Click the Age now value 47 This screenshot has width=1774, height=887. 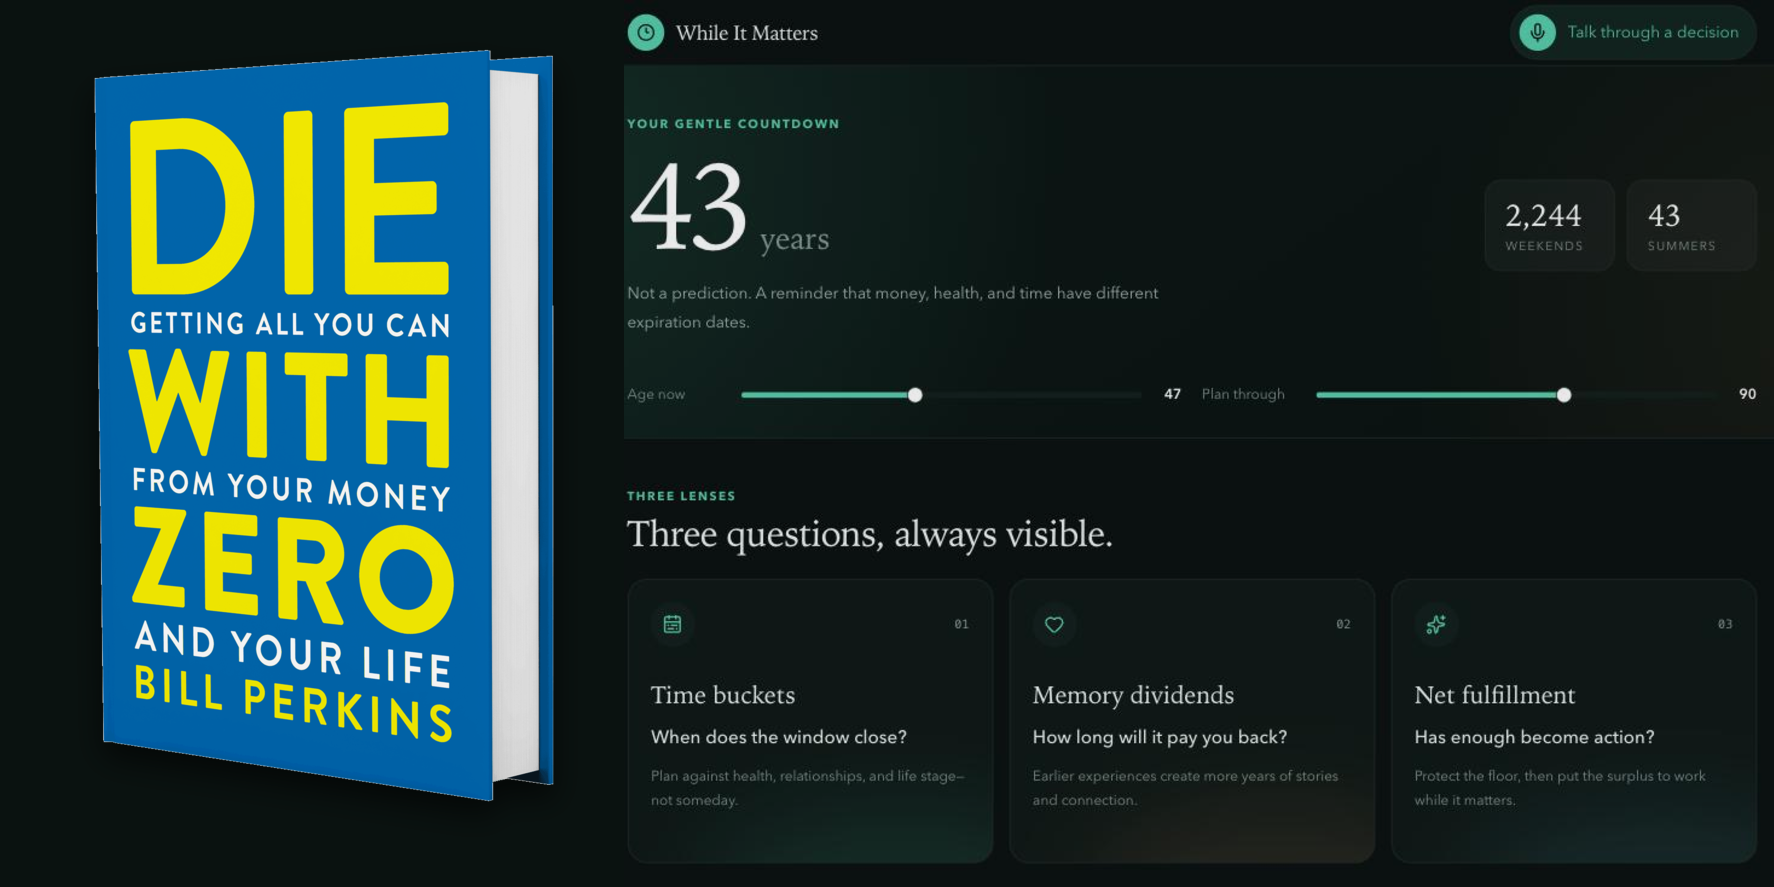point(1172,394)
